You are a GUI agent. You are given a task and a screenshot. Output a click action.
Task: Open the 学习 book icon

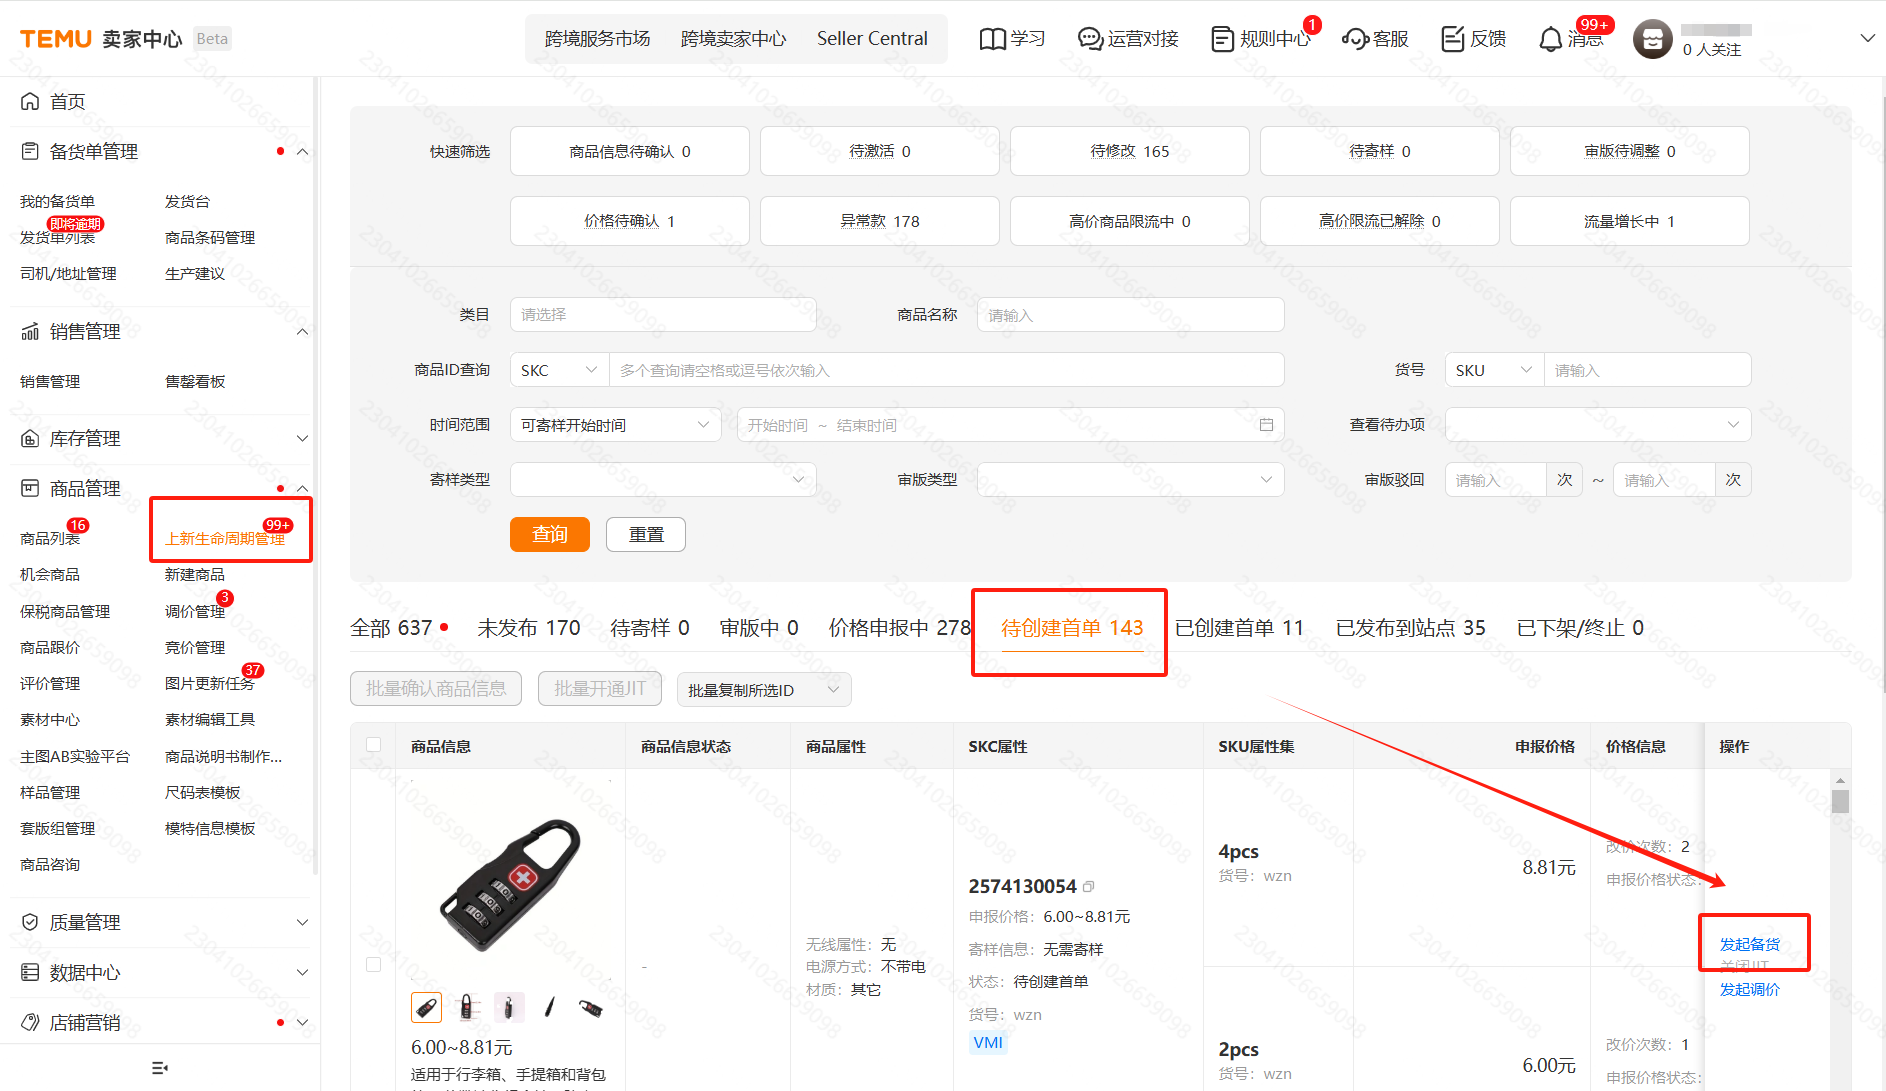coord(992,39)
